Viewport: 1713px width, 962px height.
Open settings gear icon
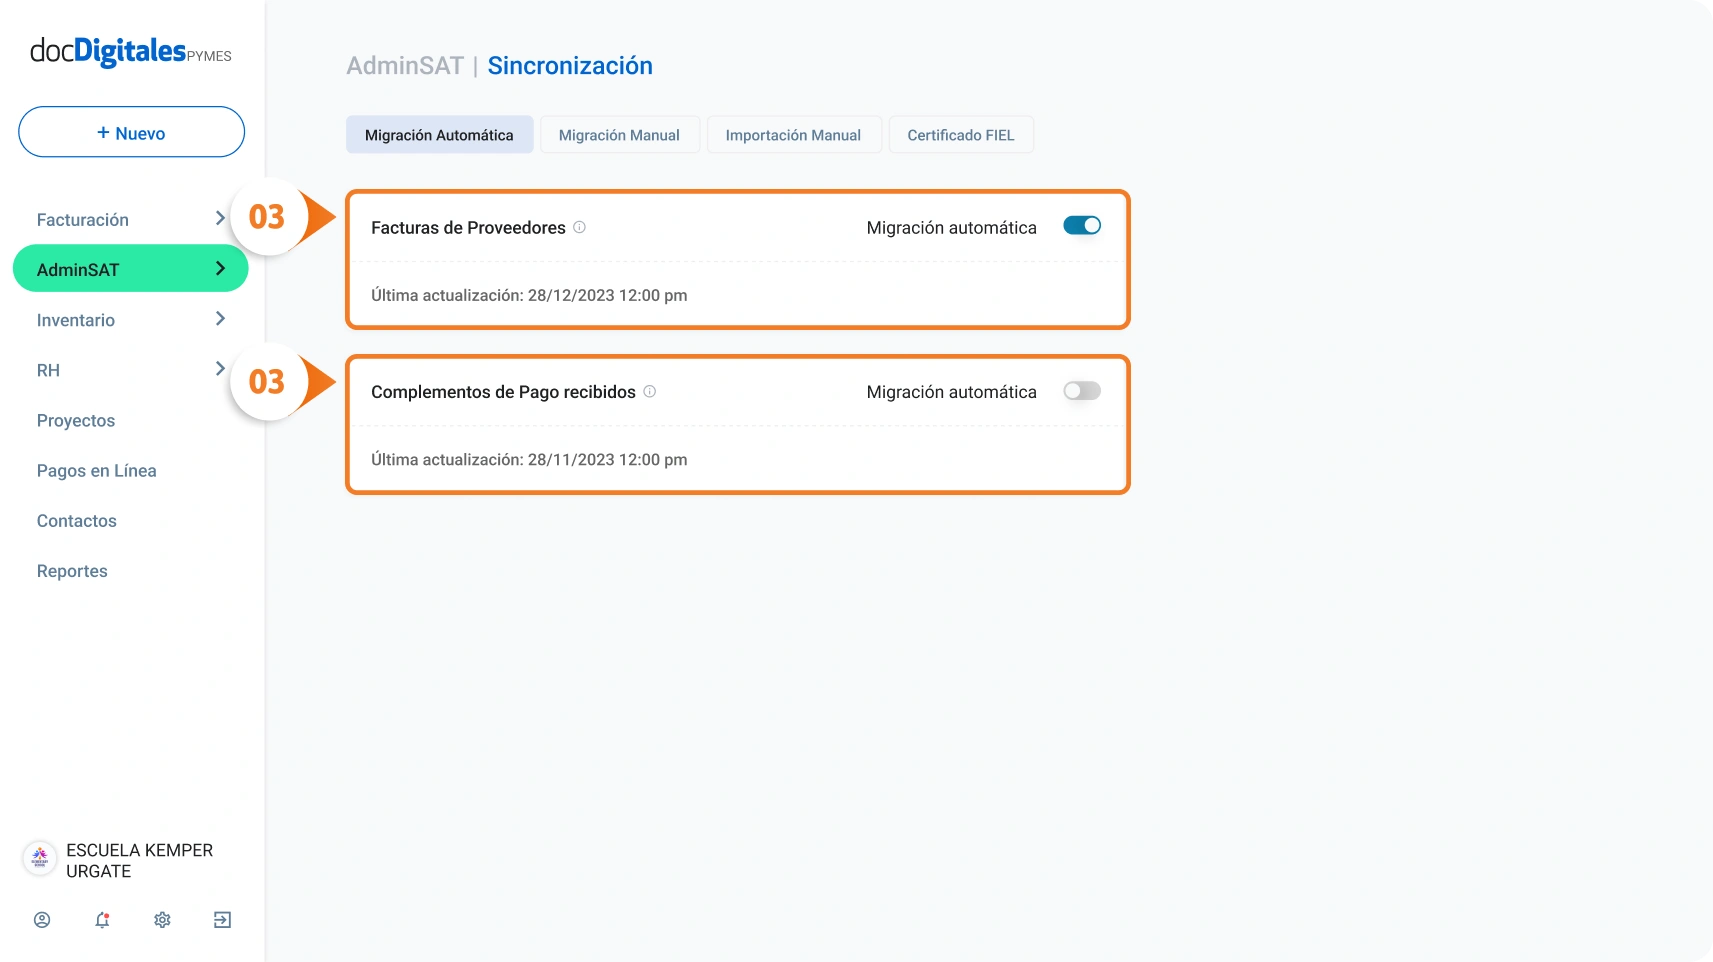(162, 920)
